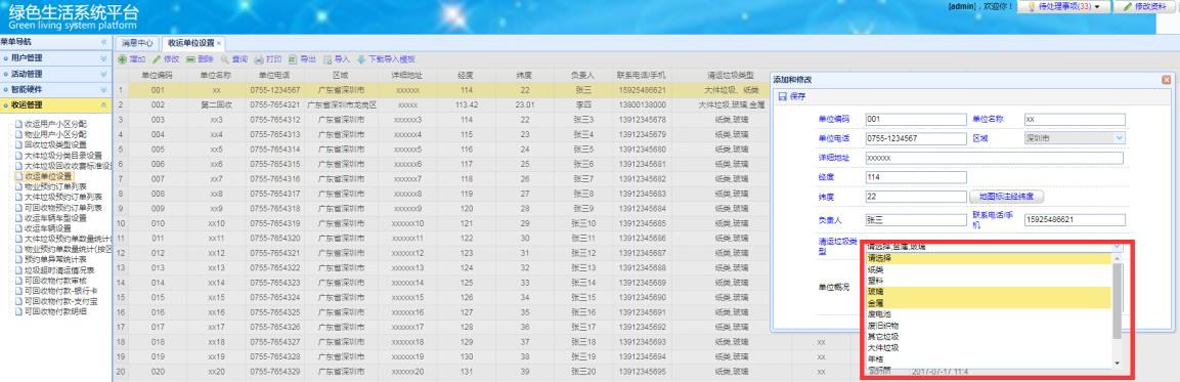Select 请选择 in the dropdown list
1180x382 pixels.
[x=988, y=258]
